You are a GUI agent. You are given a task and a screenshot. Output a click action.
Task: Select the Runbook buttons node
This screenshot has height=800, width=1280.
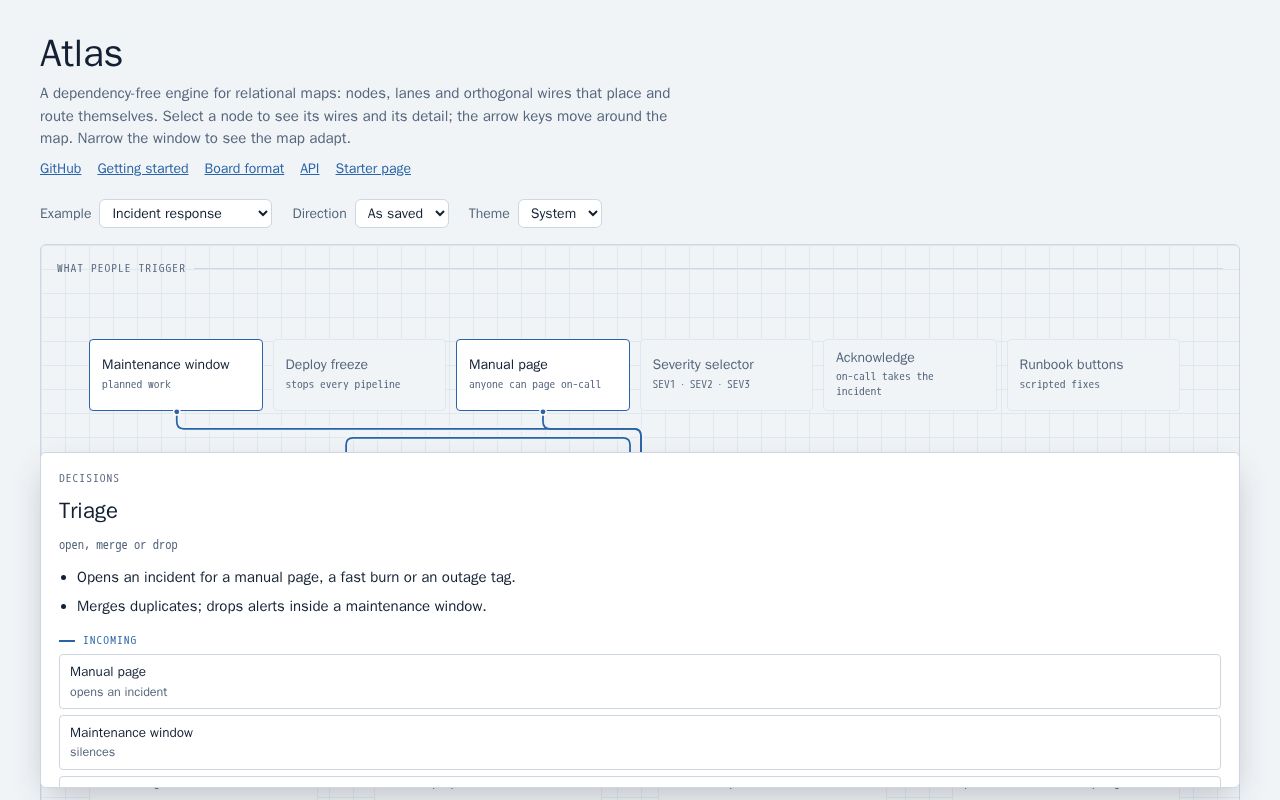coord(1094,375)
